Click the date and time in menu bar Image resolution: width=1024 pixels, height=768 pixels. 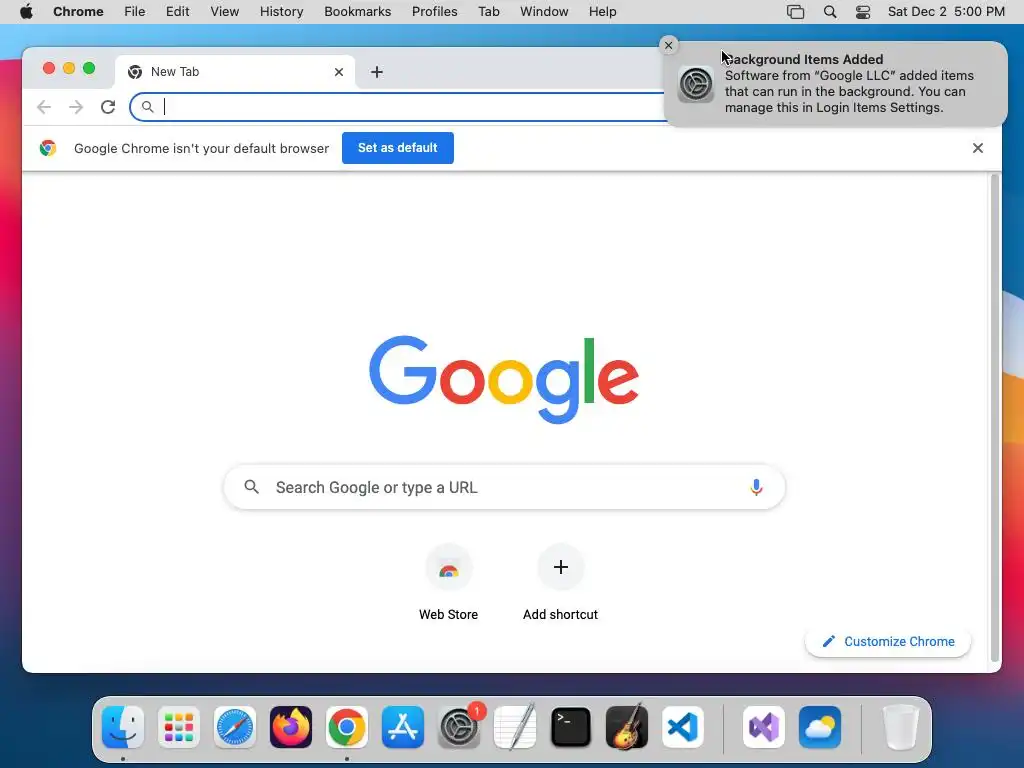click(x=946, y=12)
